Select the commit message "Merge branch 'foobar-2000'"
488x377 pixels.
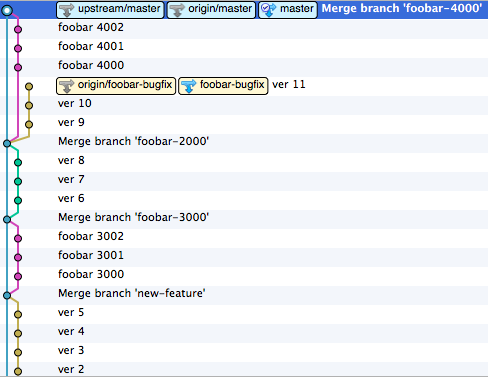[133, 142]
